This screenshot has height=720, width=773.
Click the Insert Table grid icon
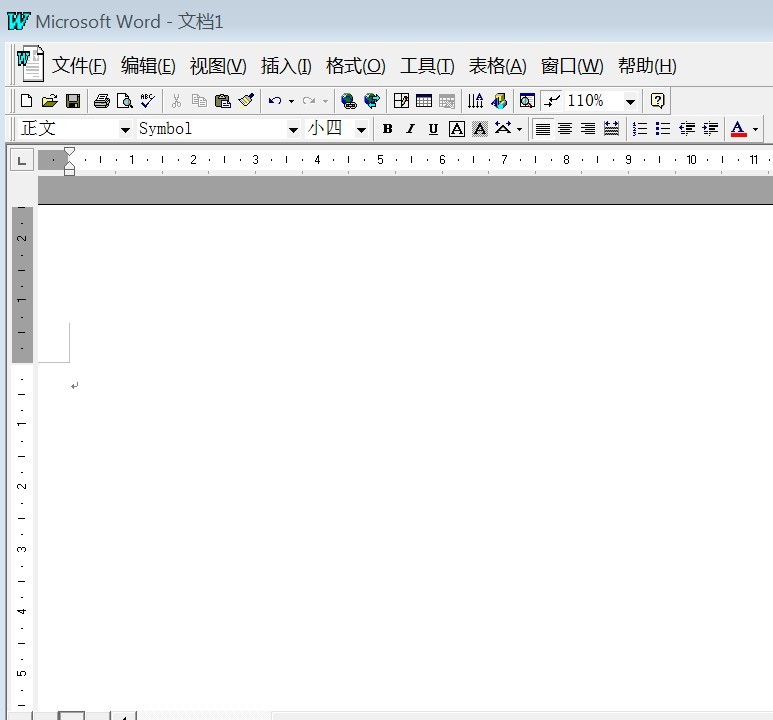(x=424, y=101)
